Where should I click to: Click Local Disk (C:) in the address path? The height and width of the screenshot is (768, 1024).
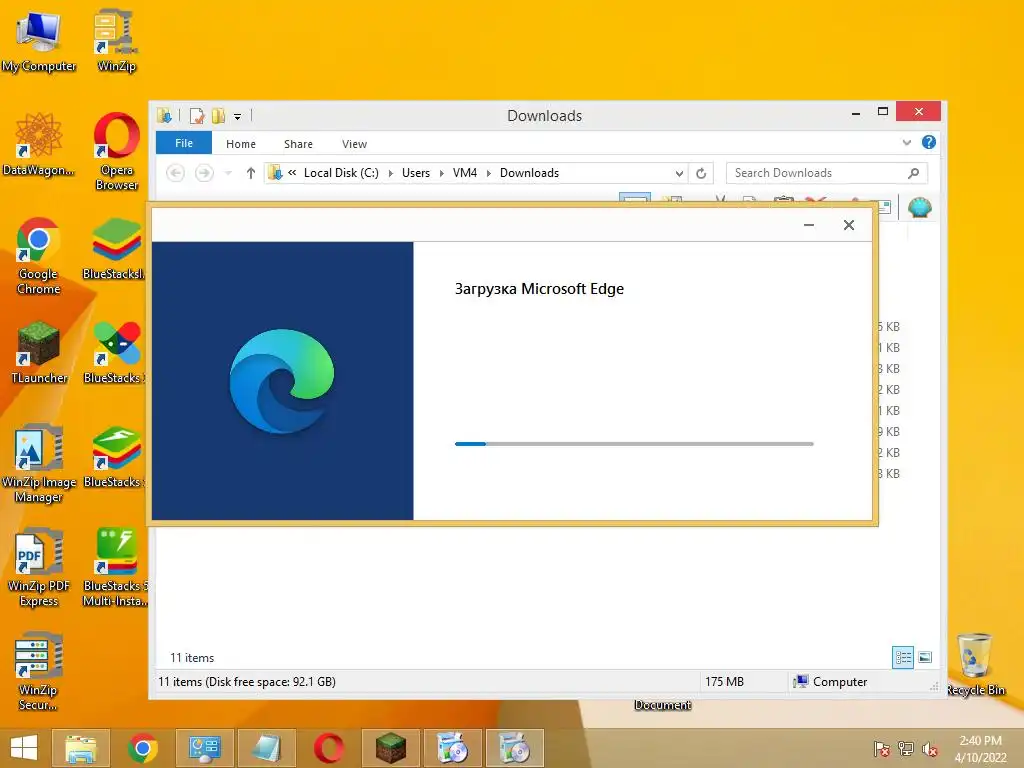[341, 173]
